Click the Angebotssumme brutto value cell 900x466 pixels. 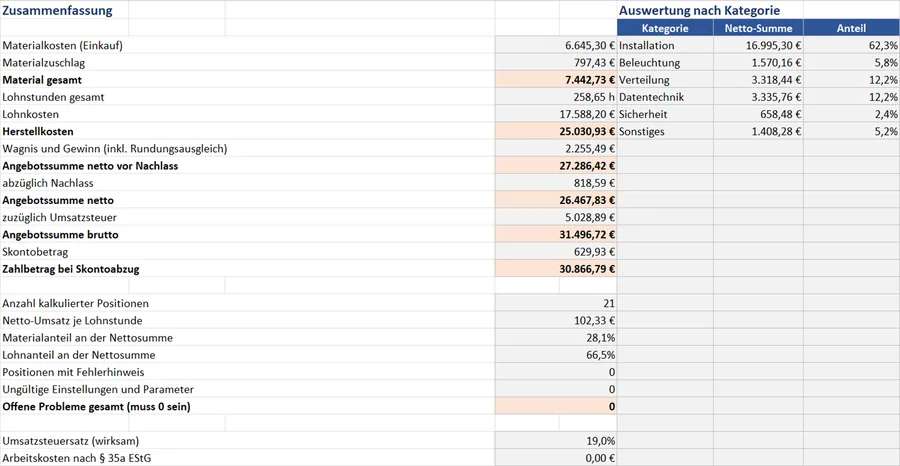(x=556, y=235)
